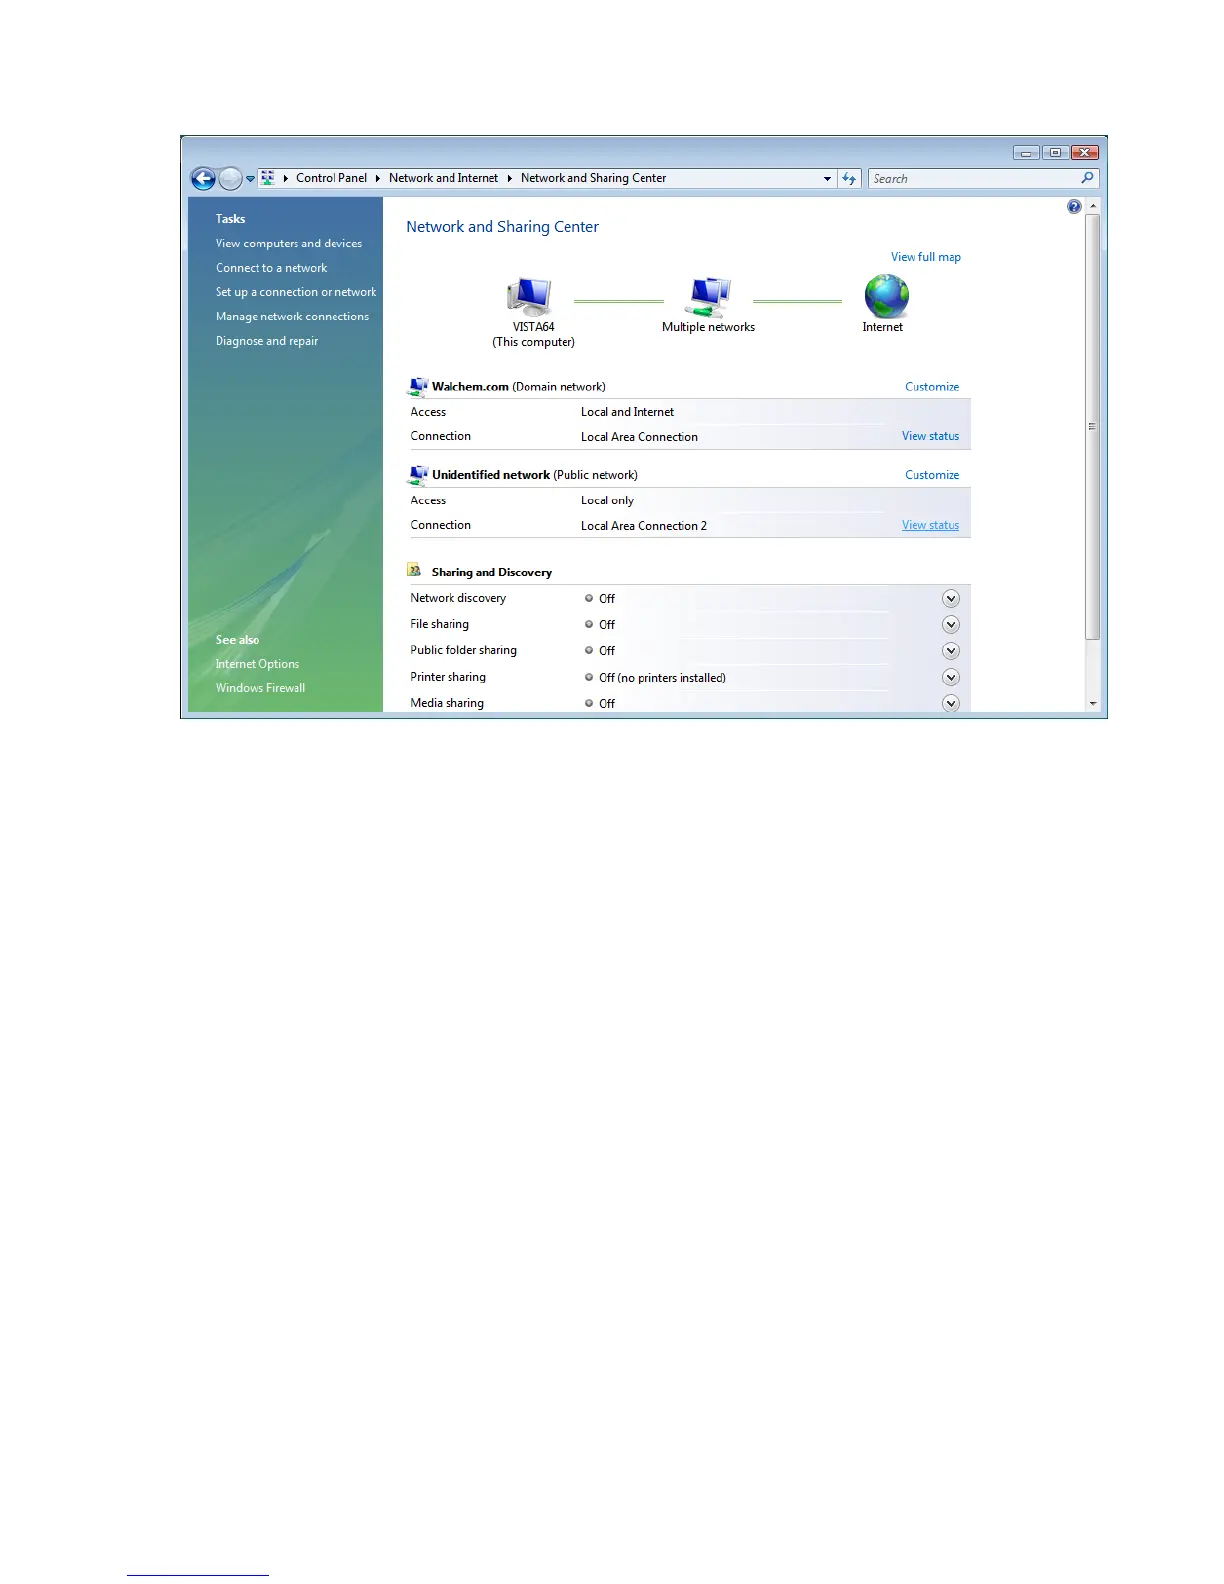View status of Local Area Connection 2
The width and height of the screenshot is (1224, 1584).
click(x=930, y=525)
